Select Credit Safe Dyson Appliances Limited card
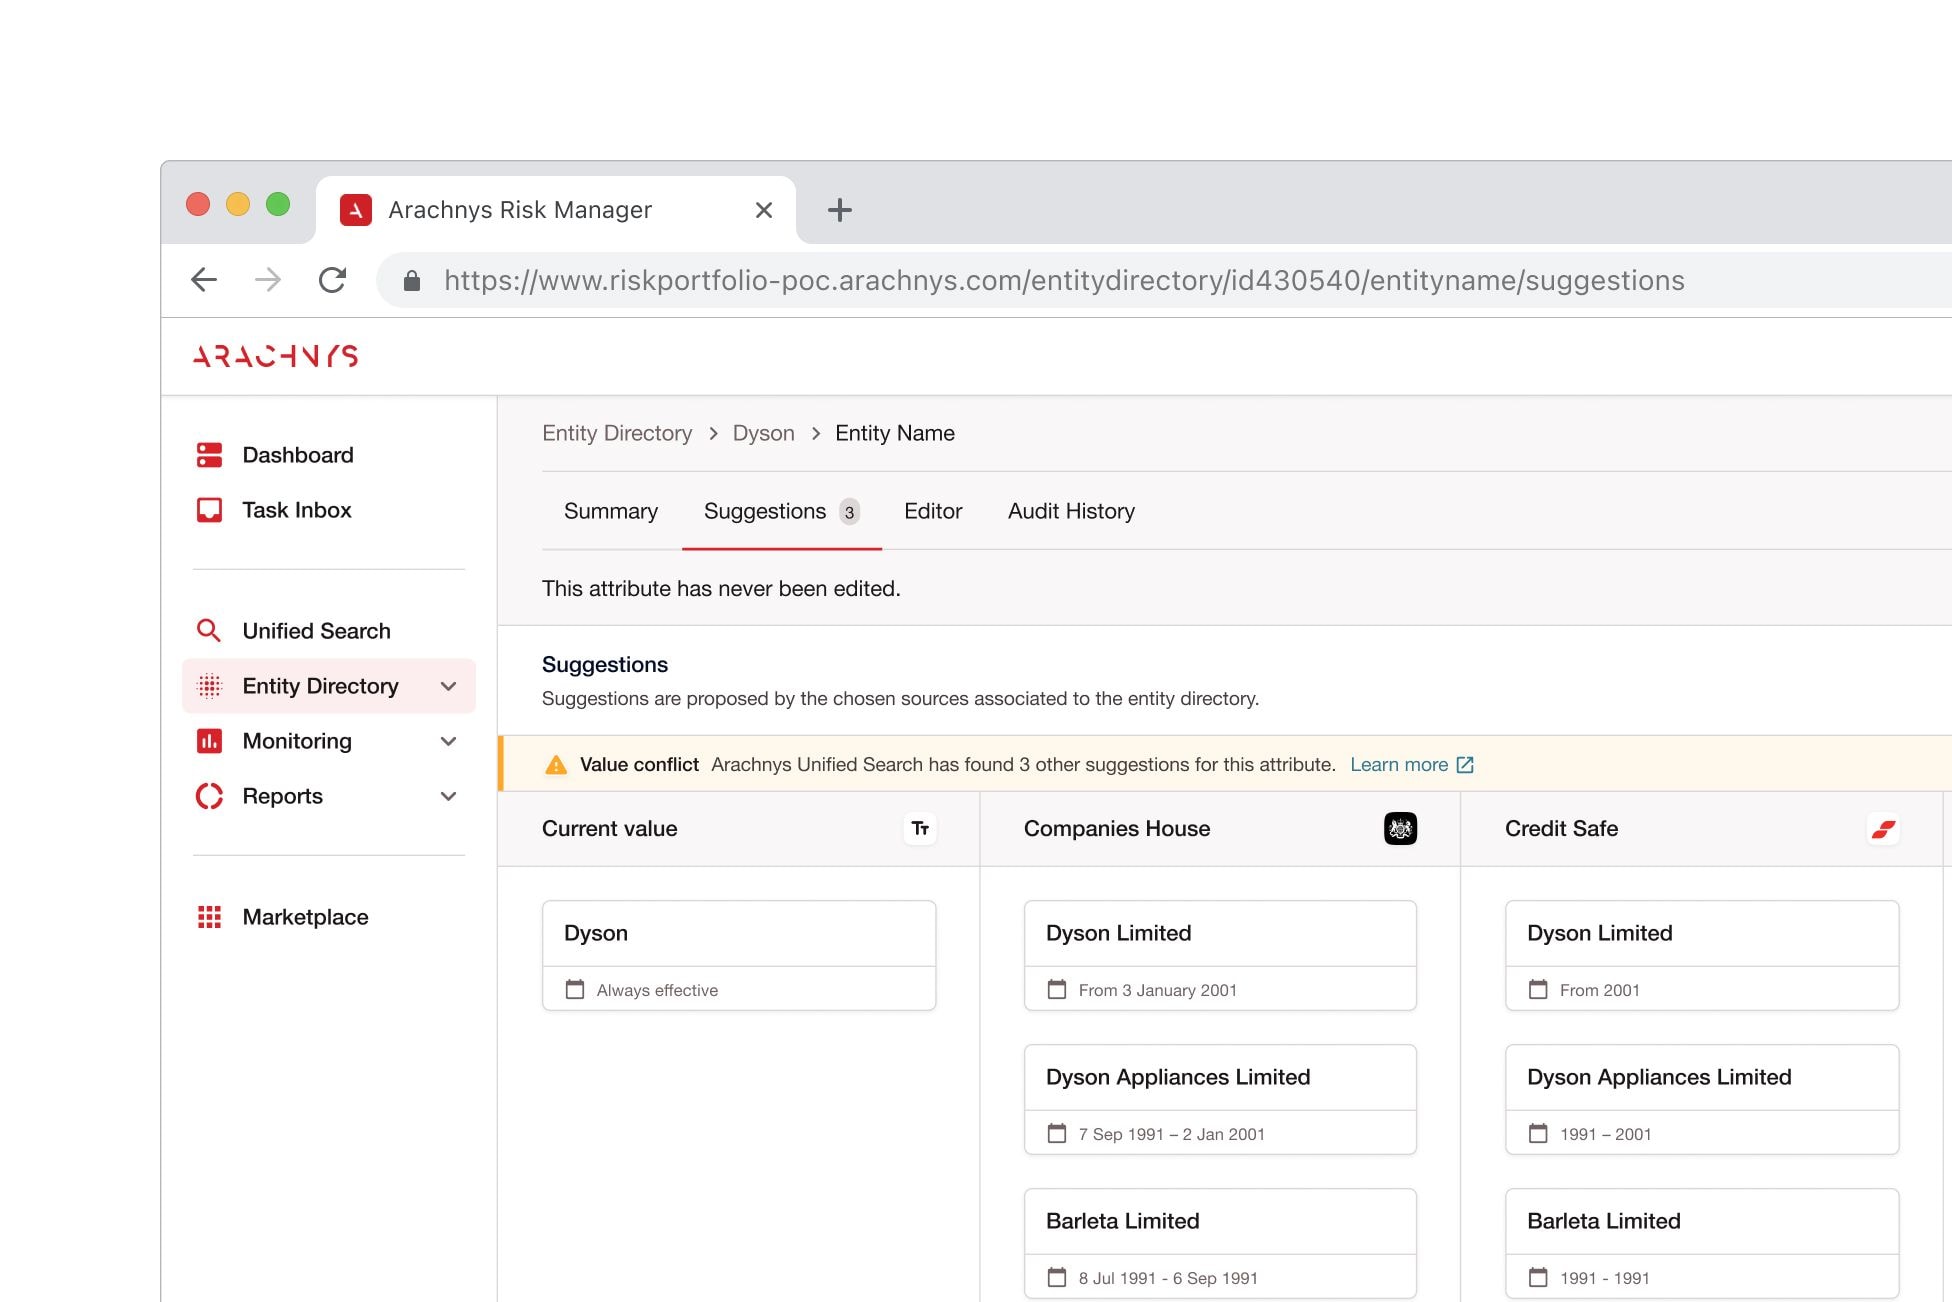The height and width of the screenshot is (1302, 1952). tap(1702, 1099)
